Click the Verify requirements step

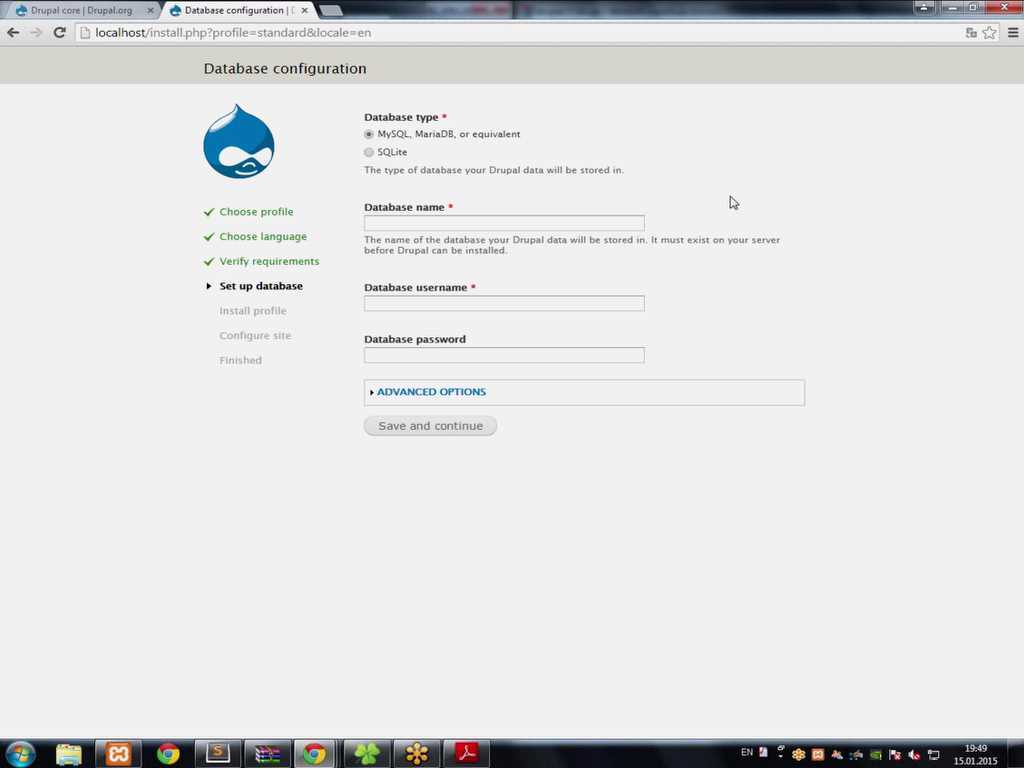point(269,261)
